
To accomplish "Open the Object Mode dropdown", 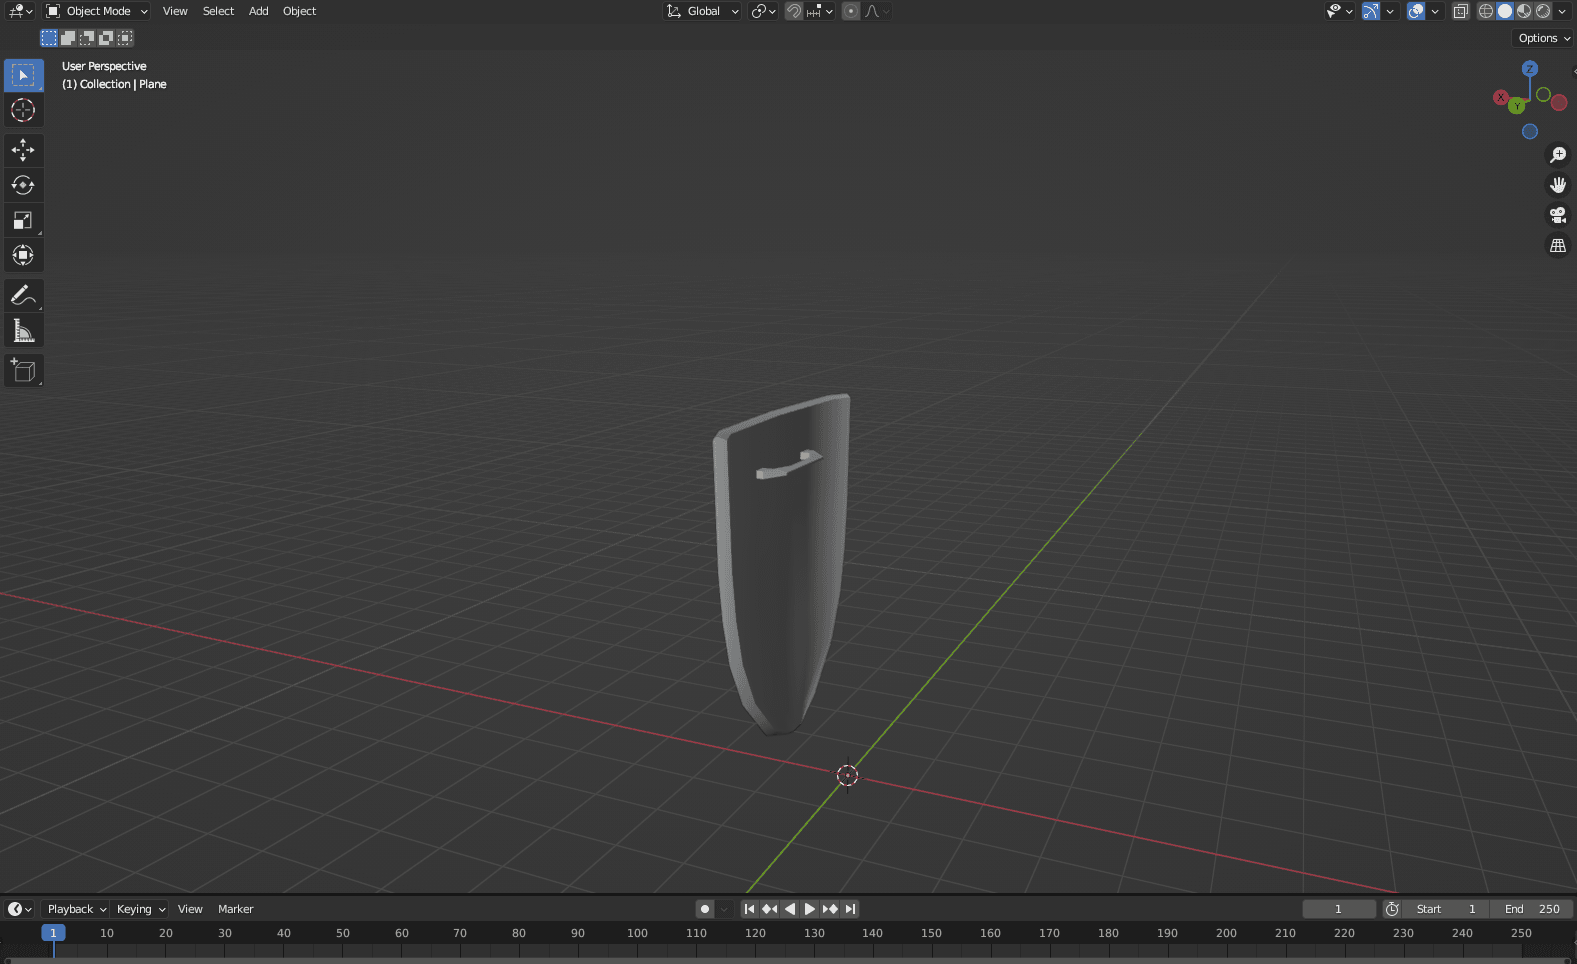I will [x=97, y=11].
